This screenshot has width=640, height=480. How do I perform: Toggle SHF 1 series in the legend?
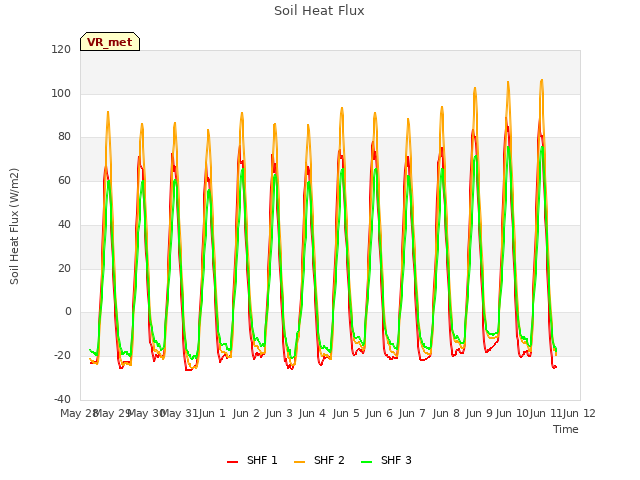point(252,460)
